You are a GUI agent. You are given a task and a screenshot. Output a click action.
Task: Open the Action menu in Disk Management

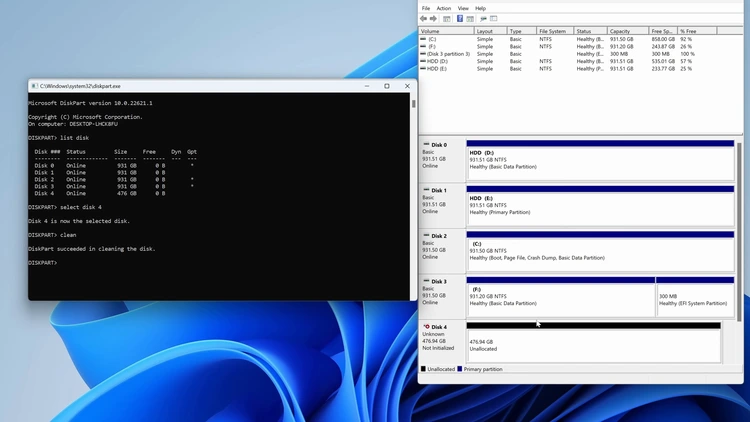[x=443, y=8]
